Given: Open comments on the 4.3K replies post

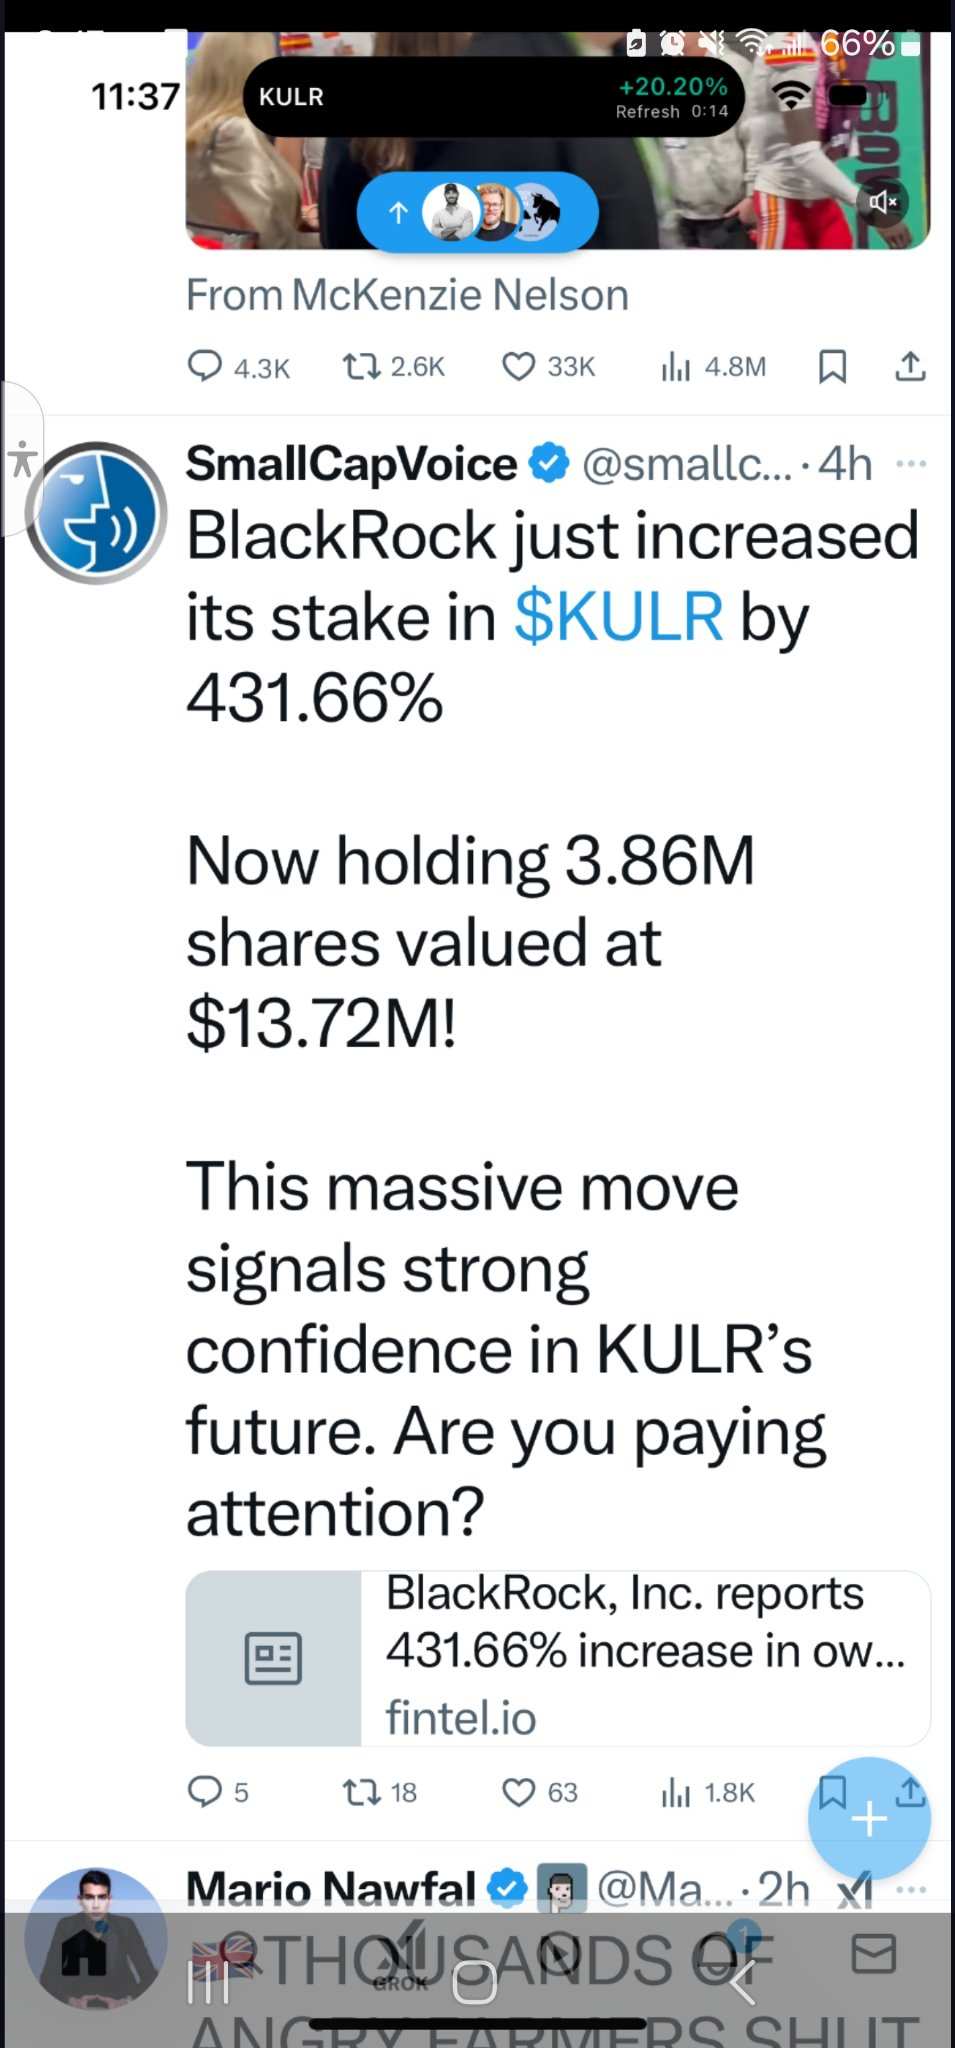Looking at the screenshot, I should (x=238, y=367).
